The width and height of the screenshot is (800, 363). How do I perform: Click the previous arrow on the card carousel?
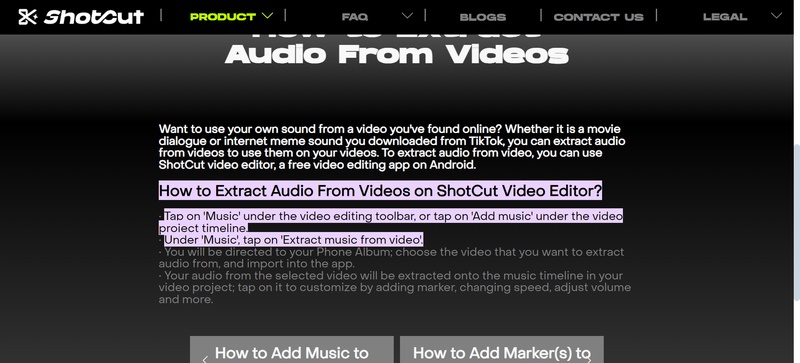[205, 359]
